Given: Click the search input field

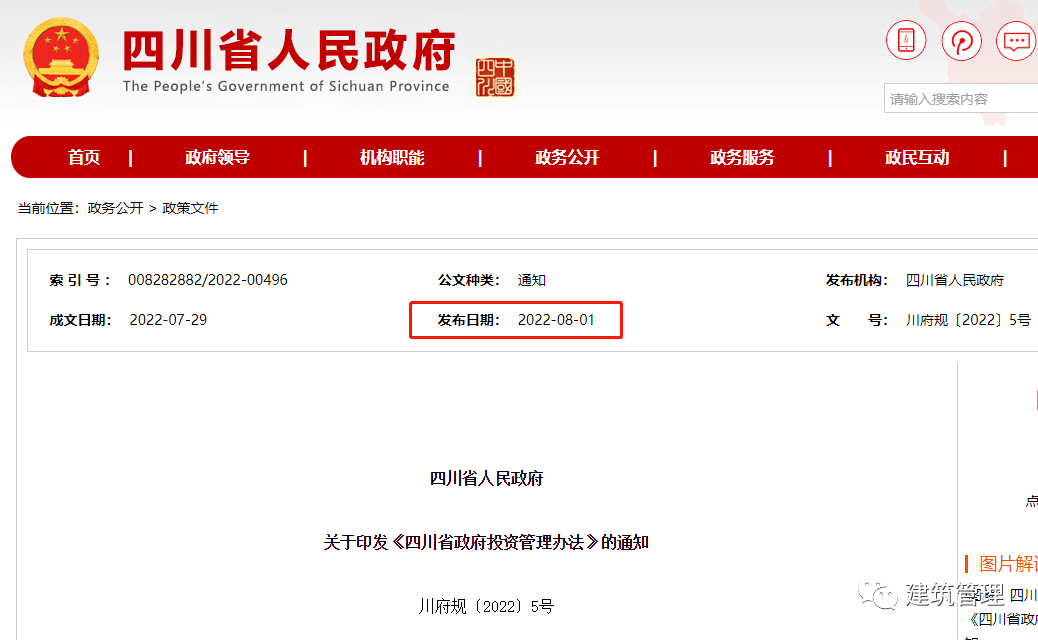Looking at the screenshot, I should pyautogui.click(x=960, y=99).
